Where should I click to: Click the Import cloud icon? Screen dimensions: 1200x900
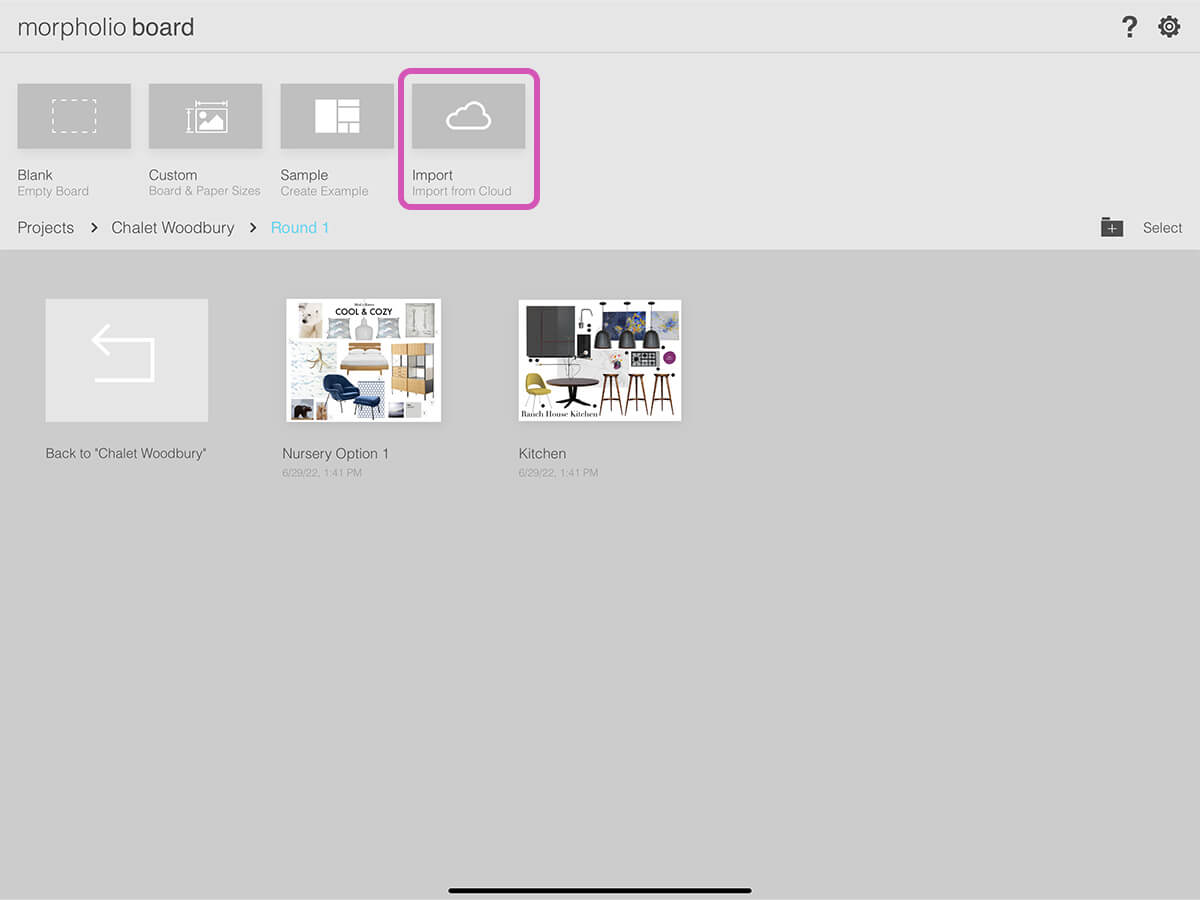468,116
